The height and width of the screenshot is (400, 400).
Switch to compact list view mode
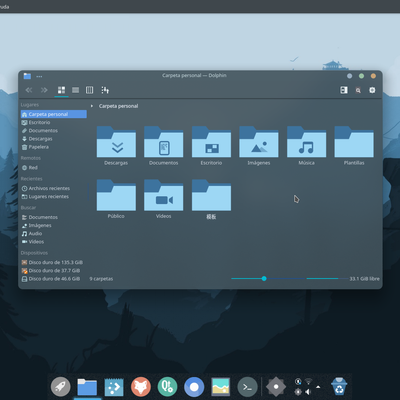[76, 90]
